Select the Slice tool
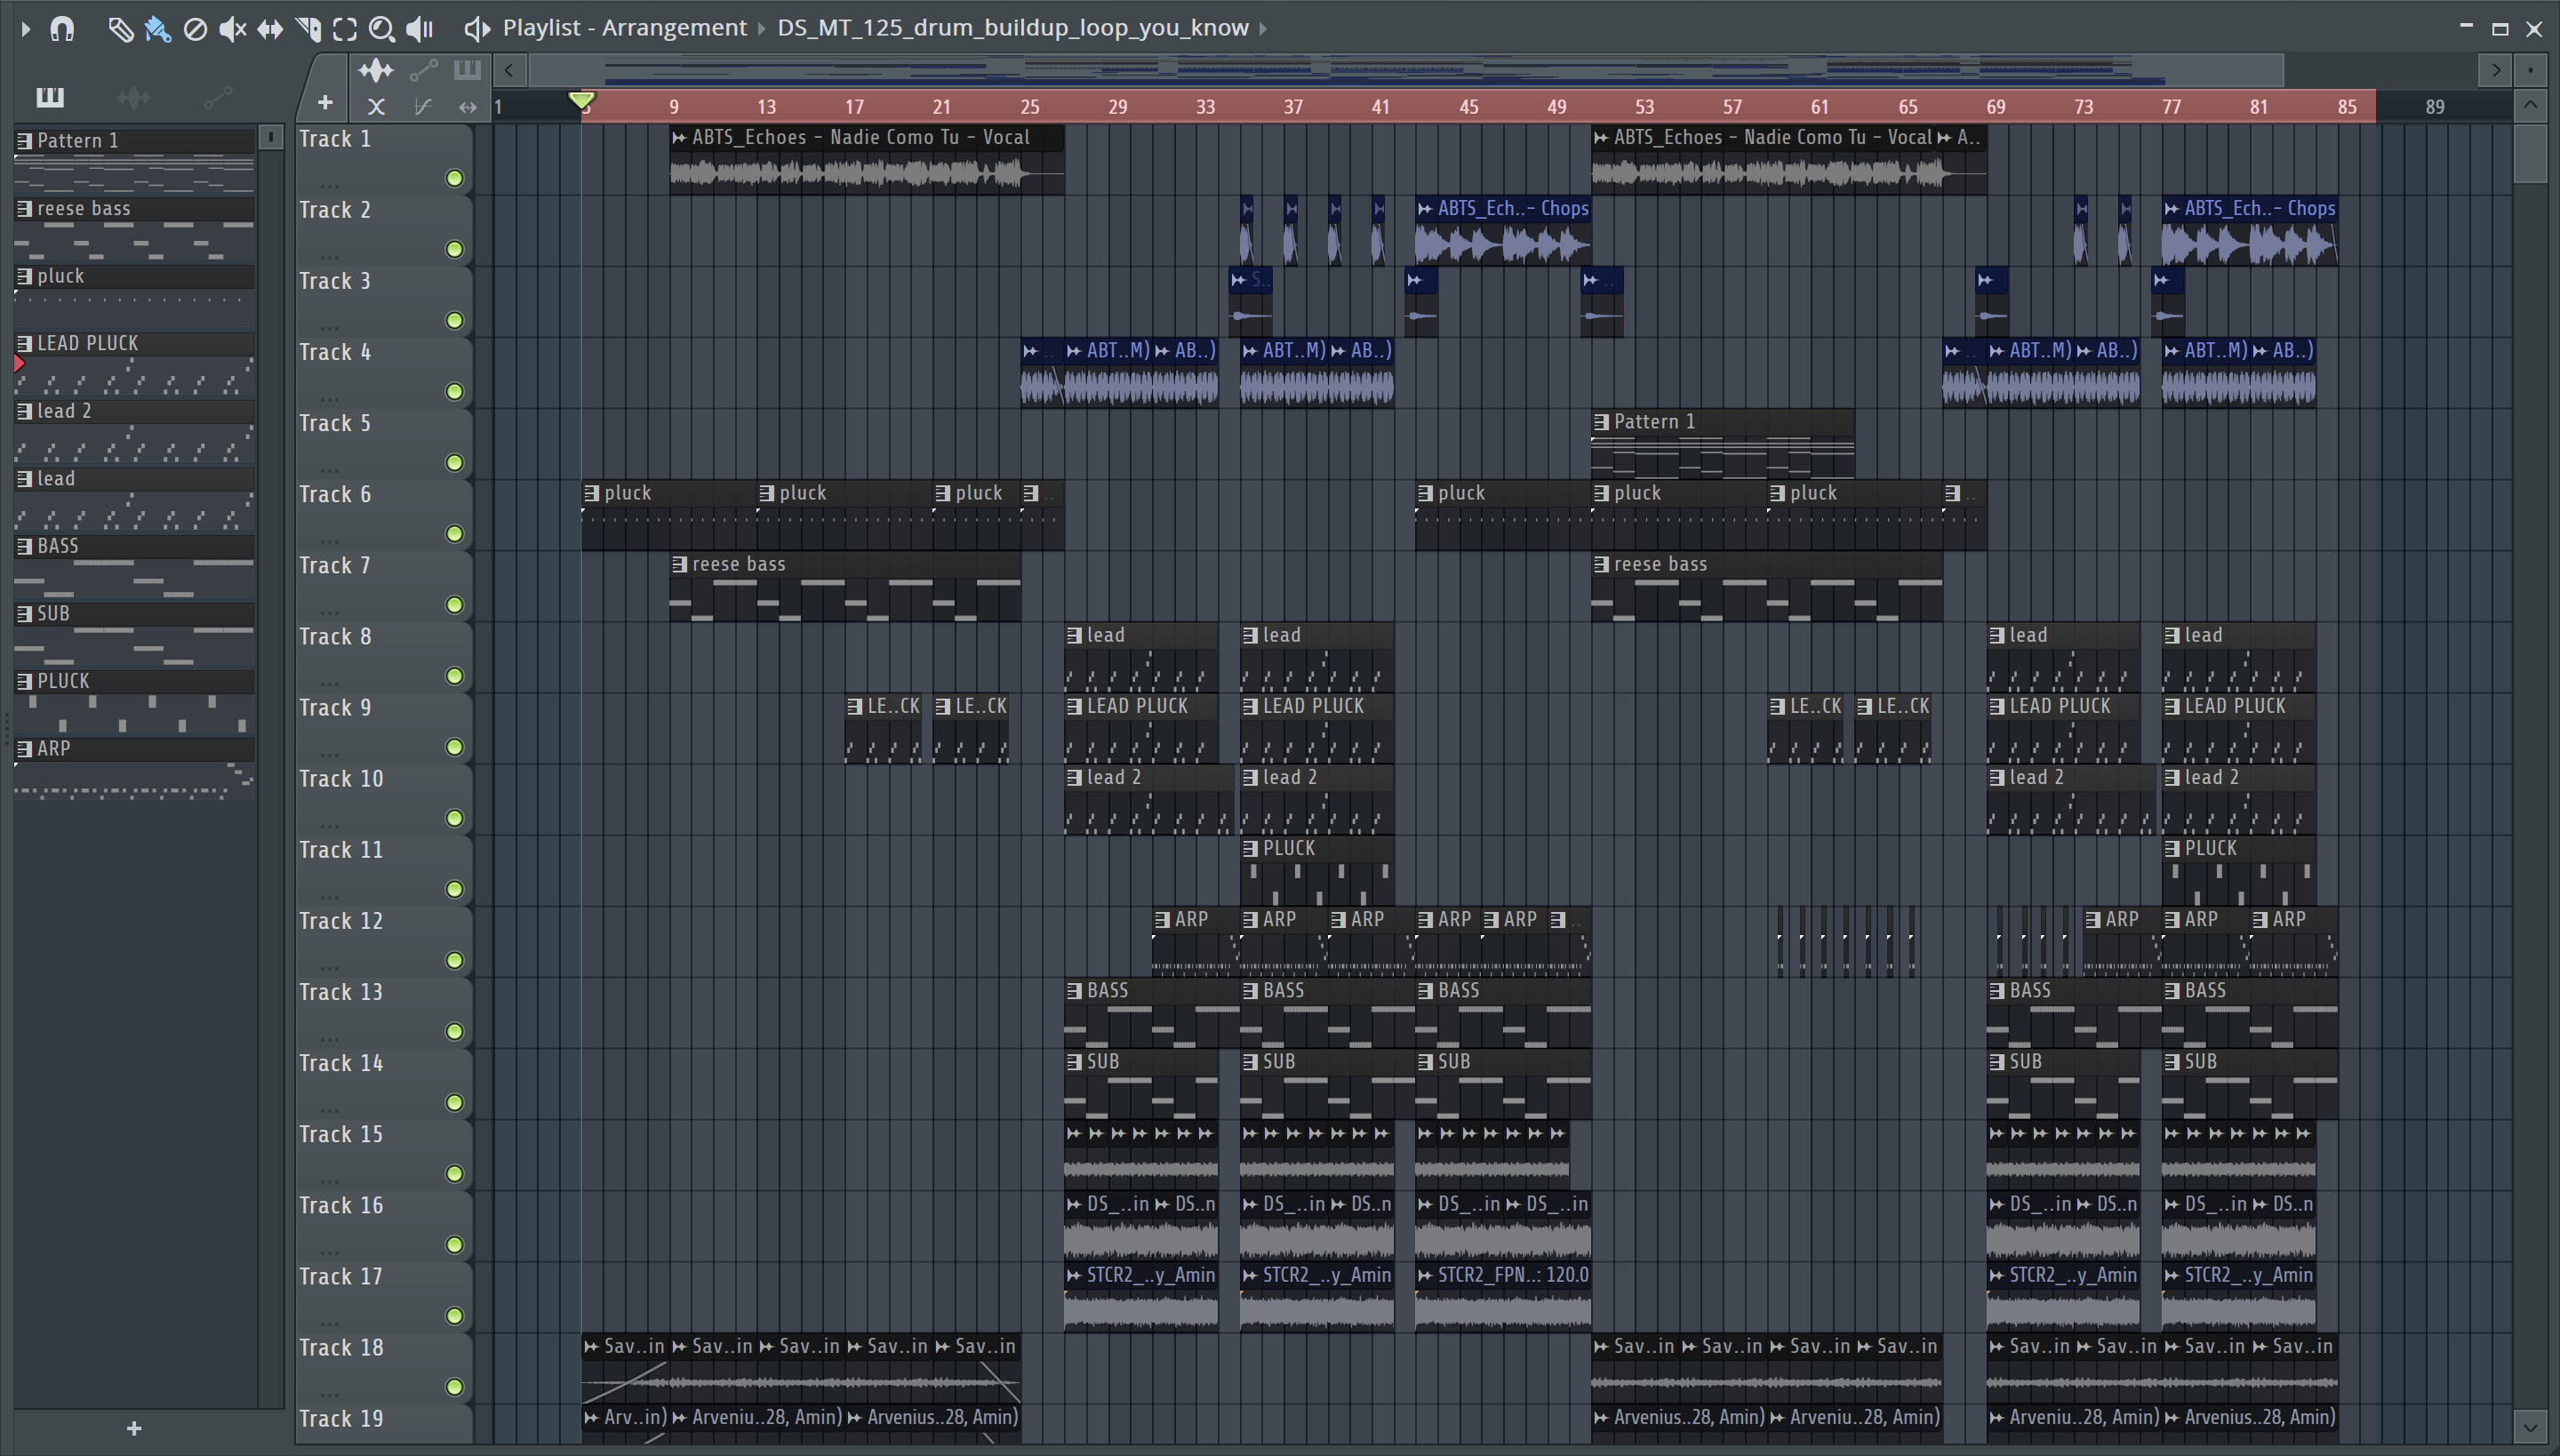The image size is (2560, 1456). [x=308, y=29]
